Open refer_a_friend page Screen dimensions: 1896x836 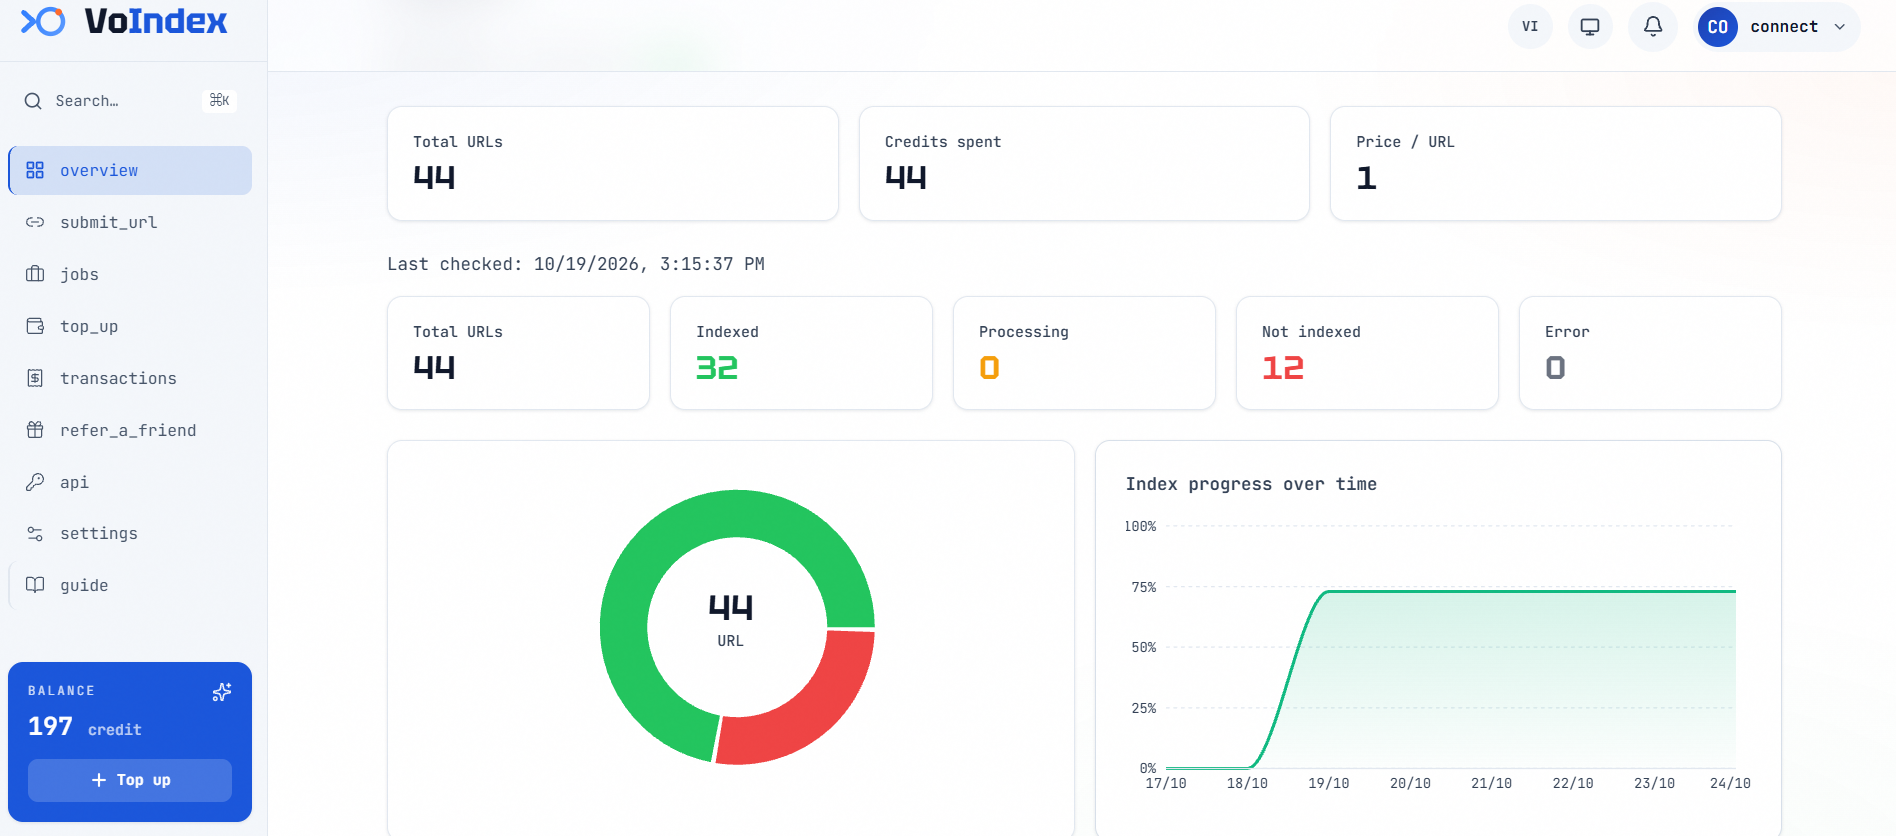pos(130,430)
